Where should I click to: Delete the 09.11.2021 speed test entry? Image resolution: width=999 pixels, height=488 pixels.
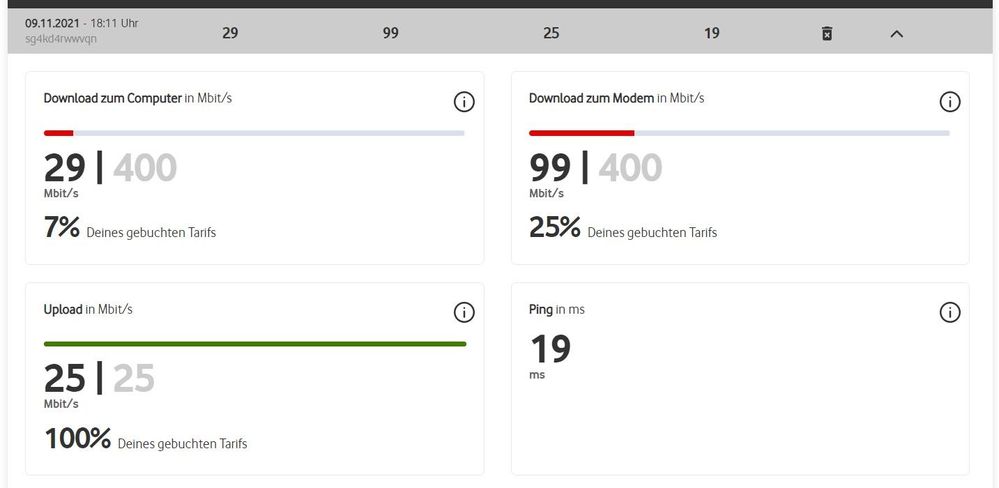pyautogui.click(x=827, y=33)
